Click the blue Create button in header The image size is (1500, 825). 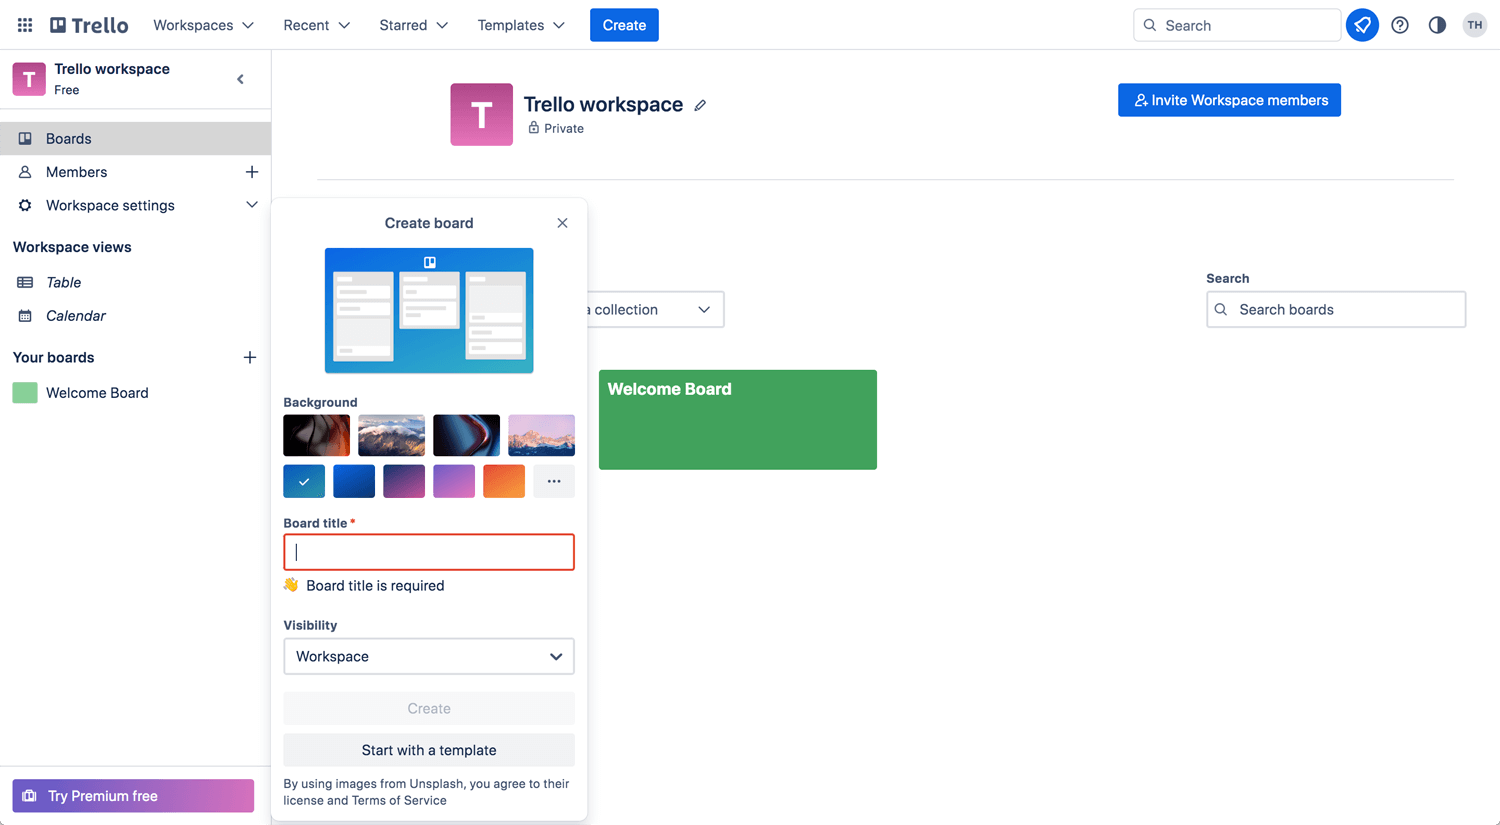[x=624, y=25]
